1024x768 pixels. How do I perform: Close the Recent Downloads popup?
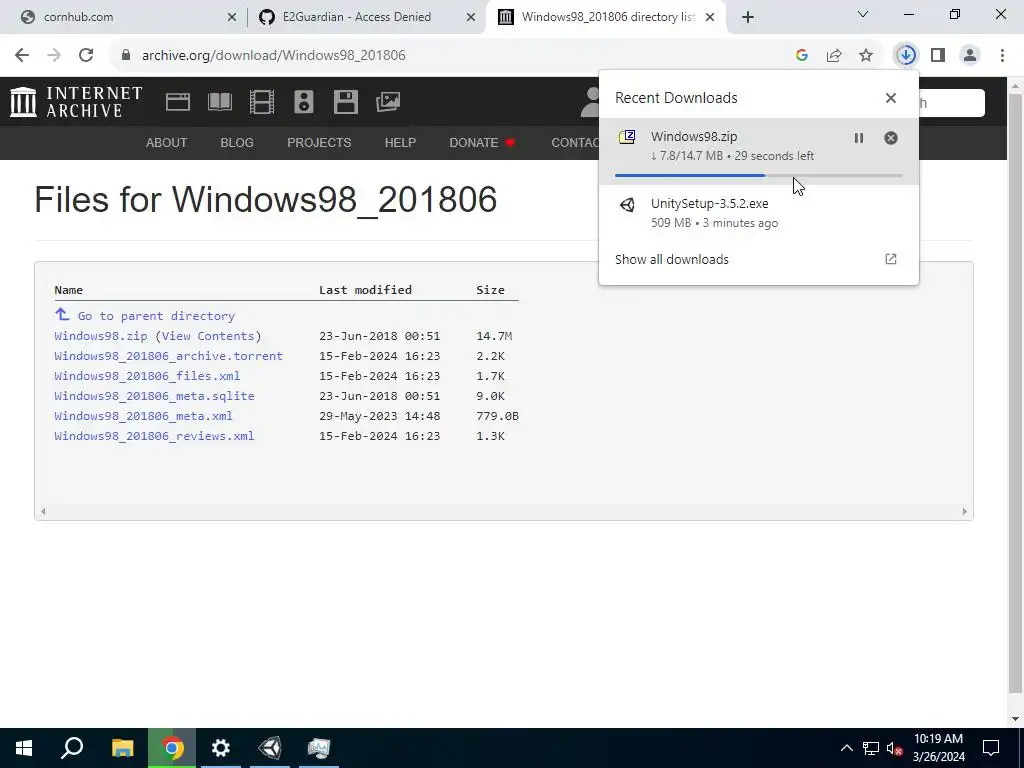click(891, 98)
